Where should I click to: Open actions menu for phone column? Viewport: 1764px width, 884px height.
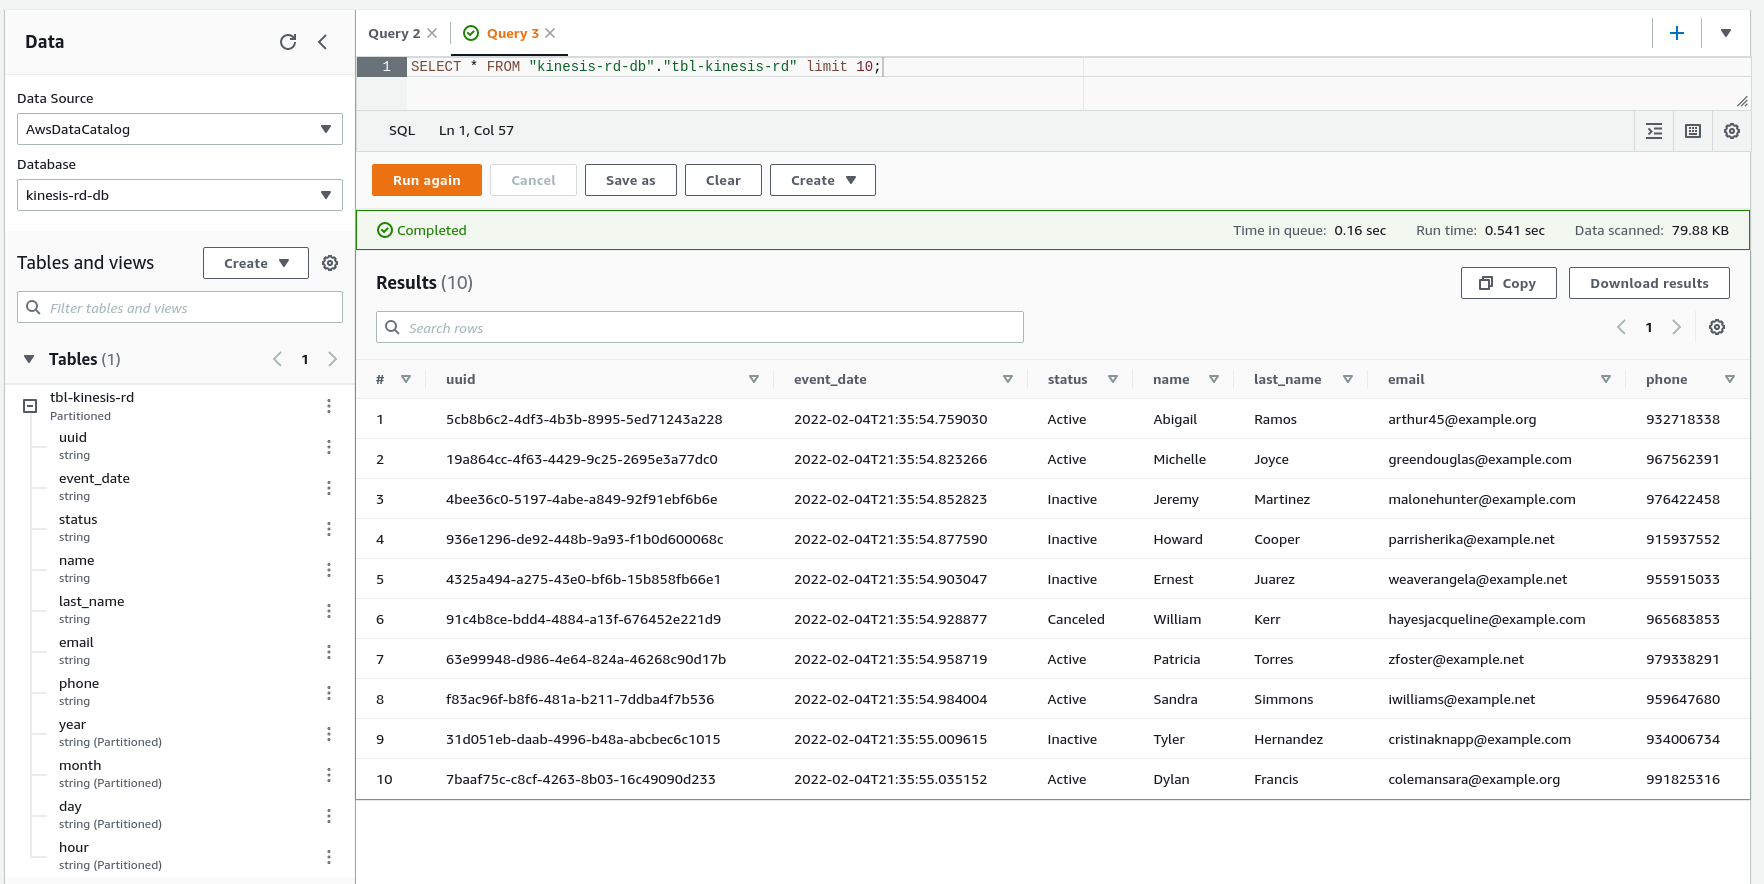coord(329,693)
